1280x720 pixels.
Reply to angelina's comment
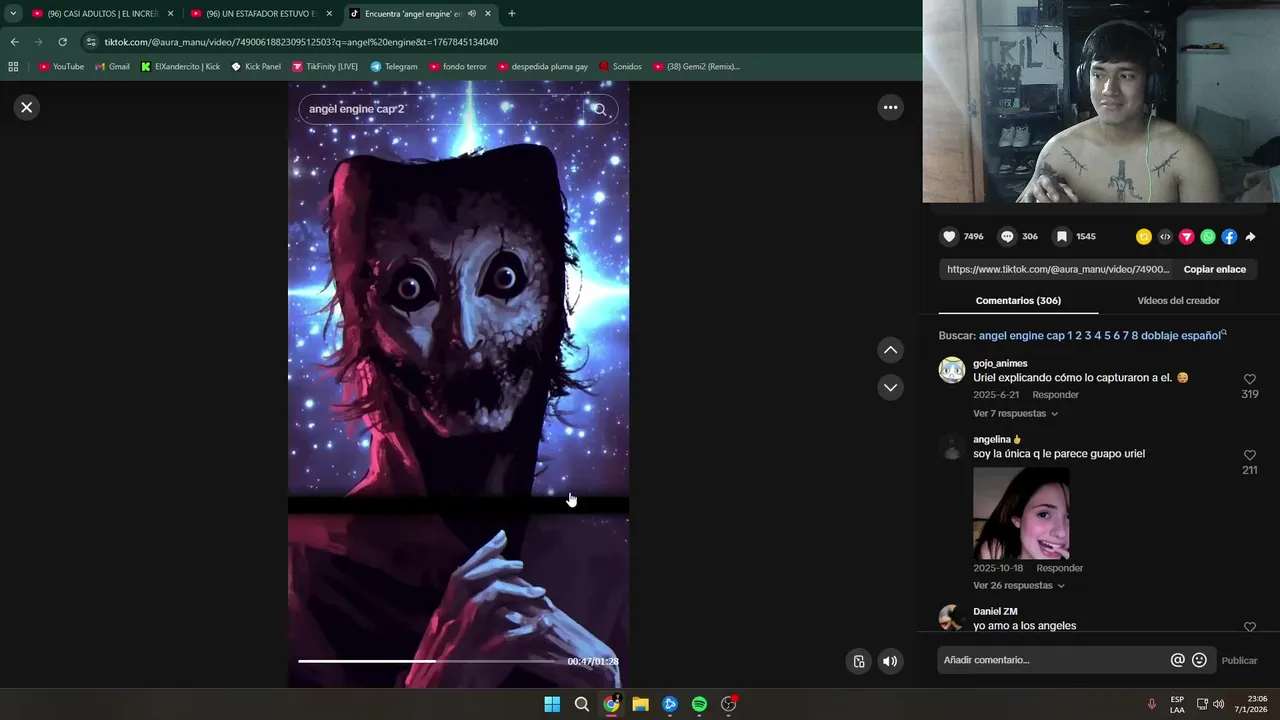1059,568
